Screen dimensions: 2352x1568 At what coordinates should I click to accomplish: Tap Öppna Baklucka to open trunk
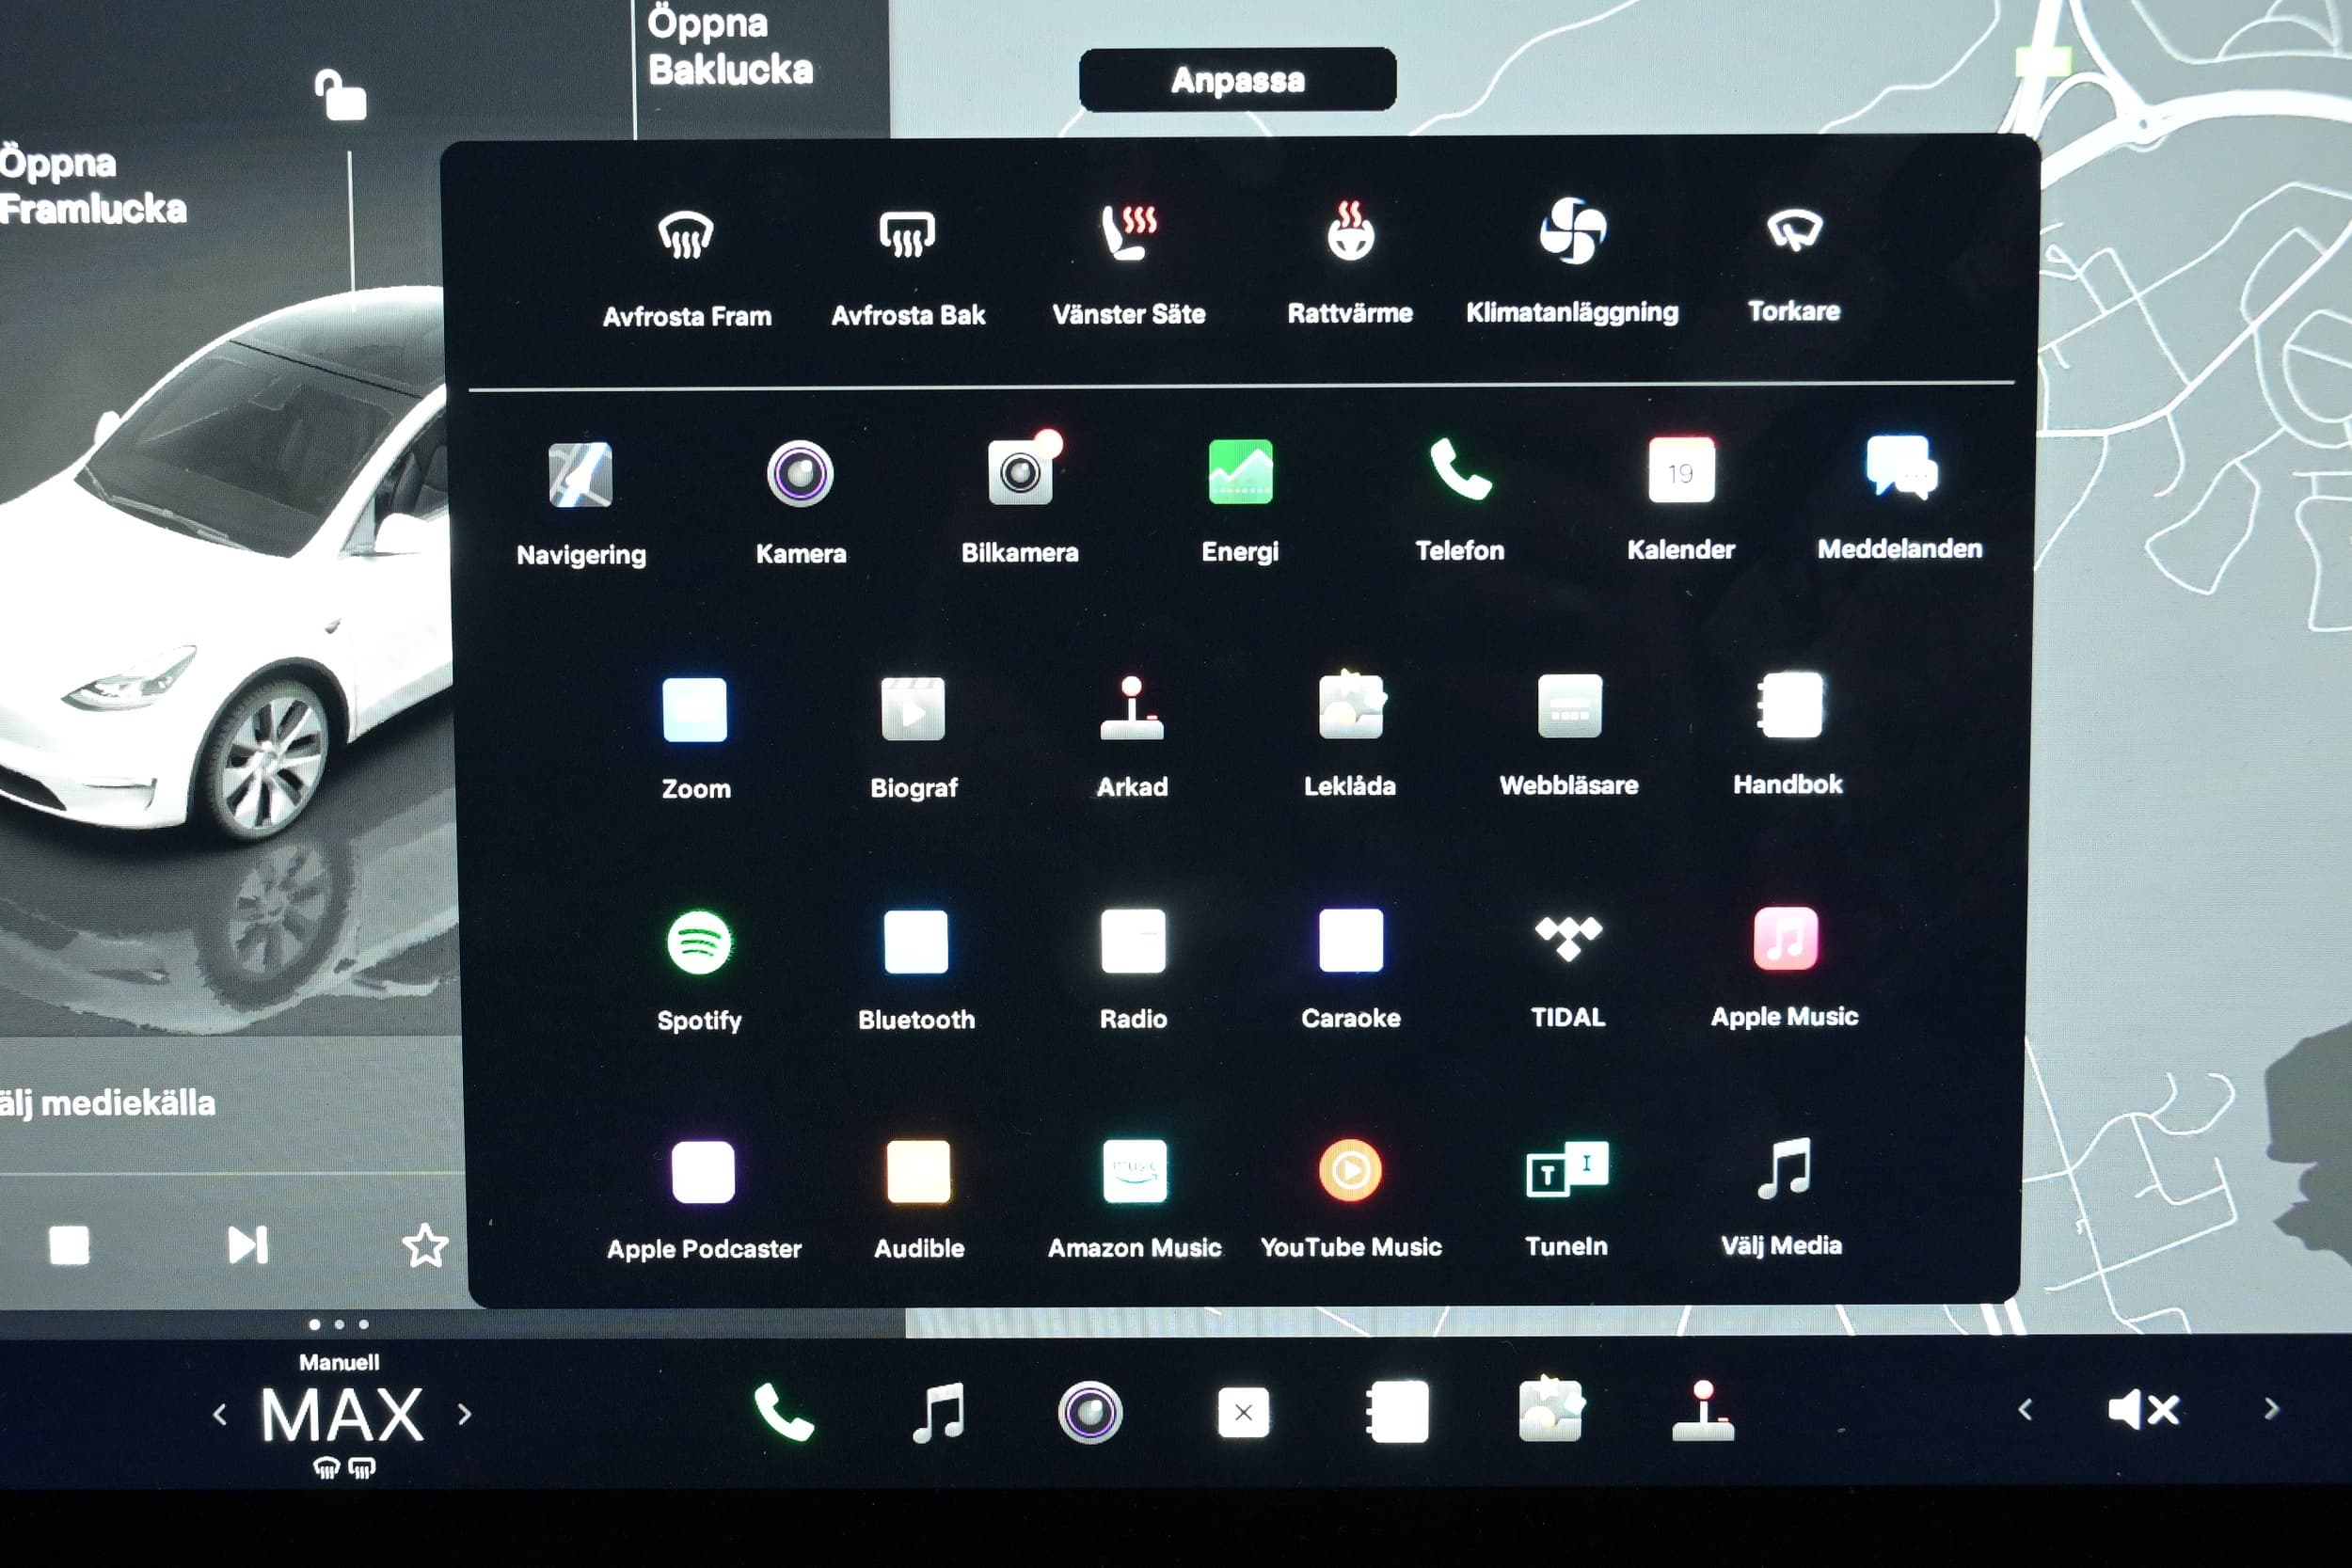pyautogui.click(x=729, y=46)
